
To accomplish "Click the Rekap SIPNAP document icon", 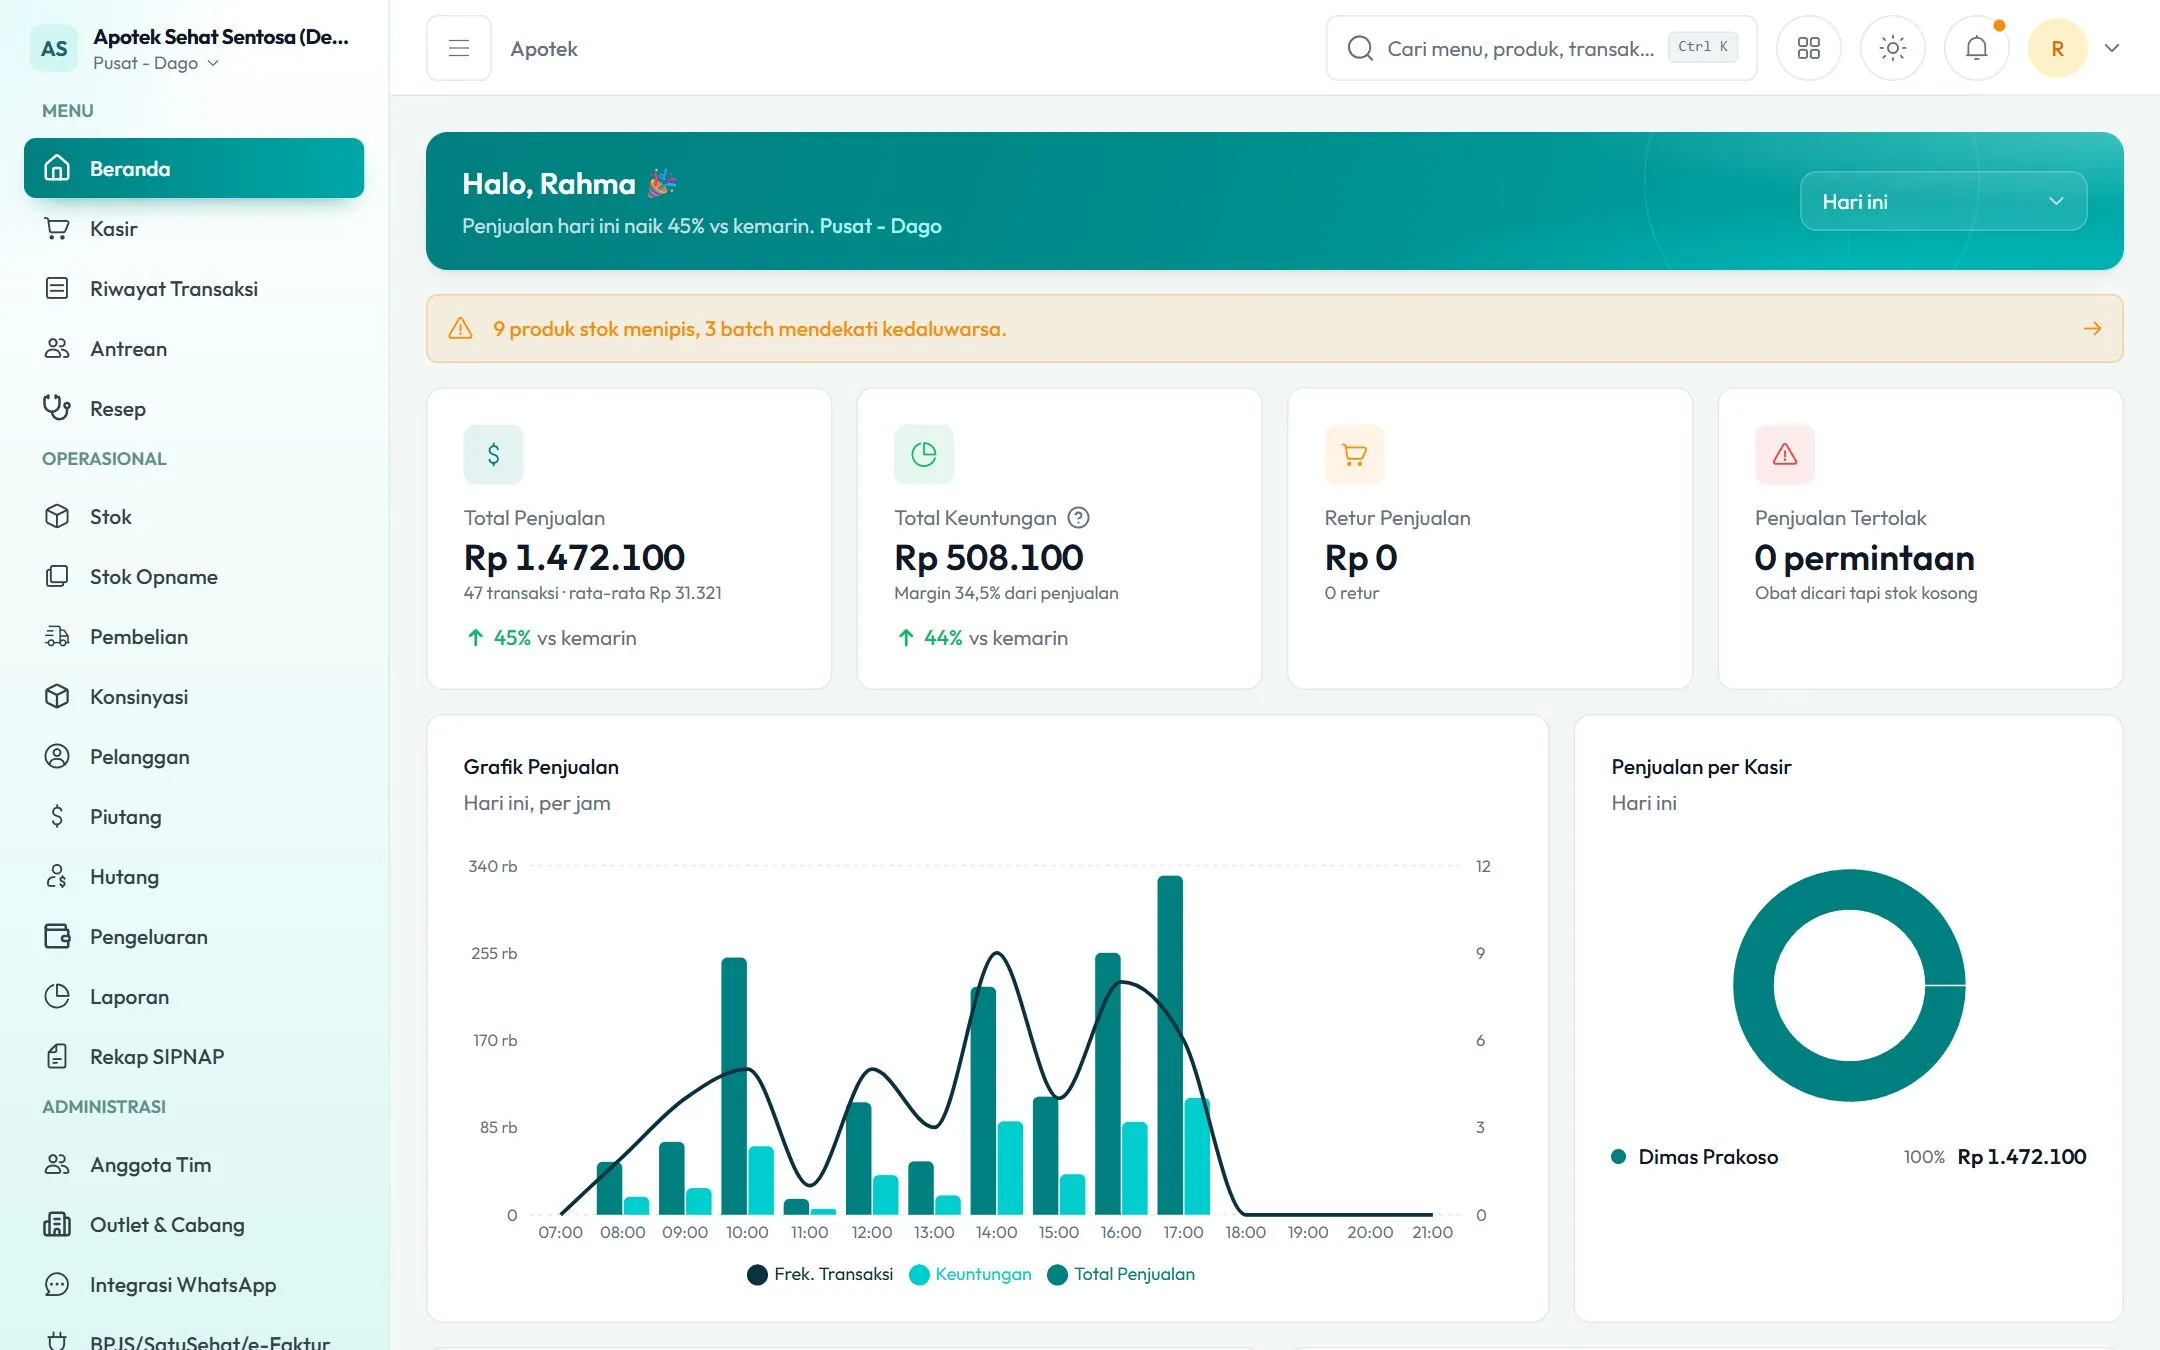I will [57, 1056].
